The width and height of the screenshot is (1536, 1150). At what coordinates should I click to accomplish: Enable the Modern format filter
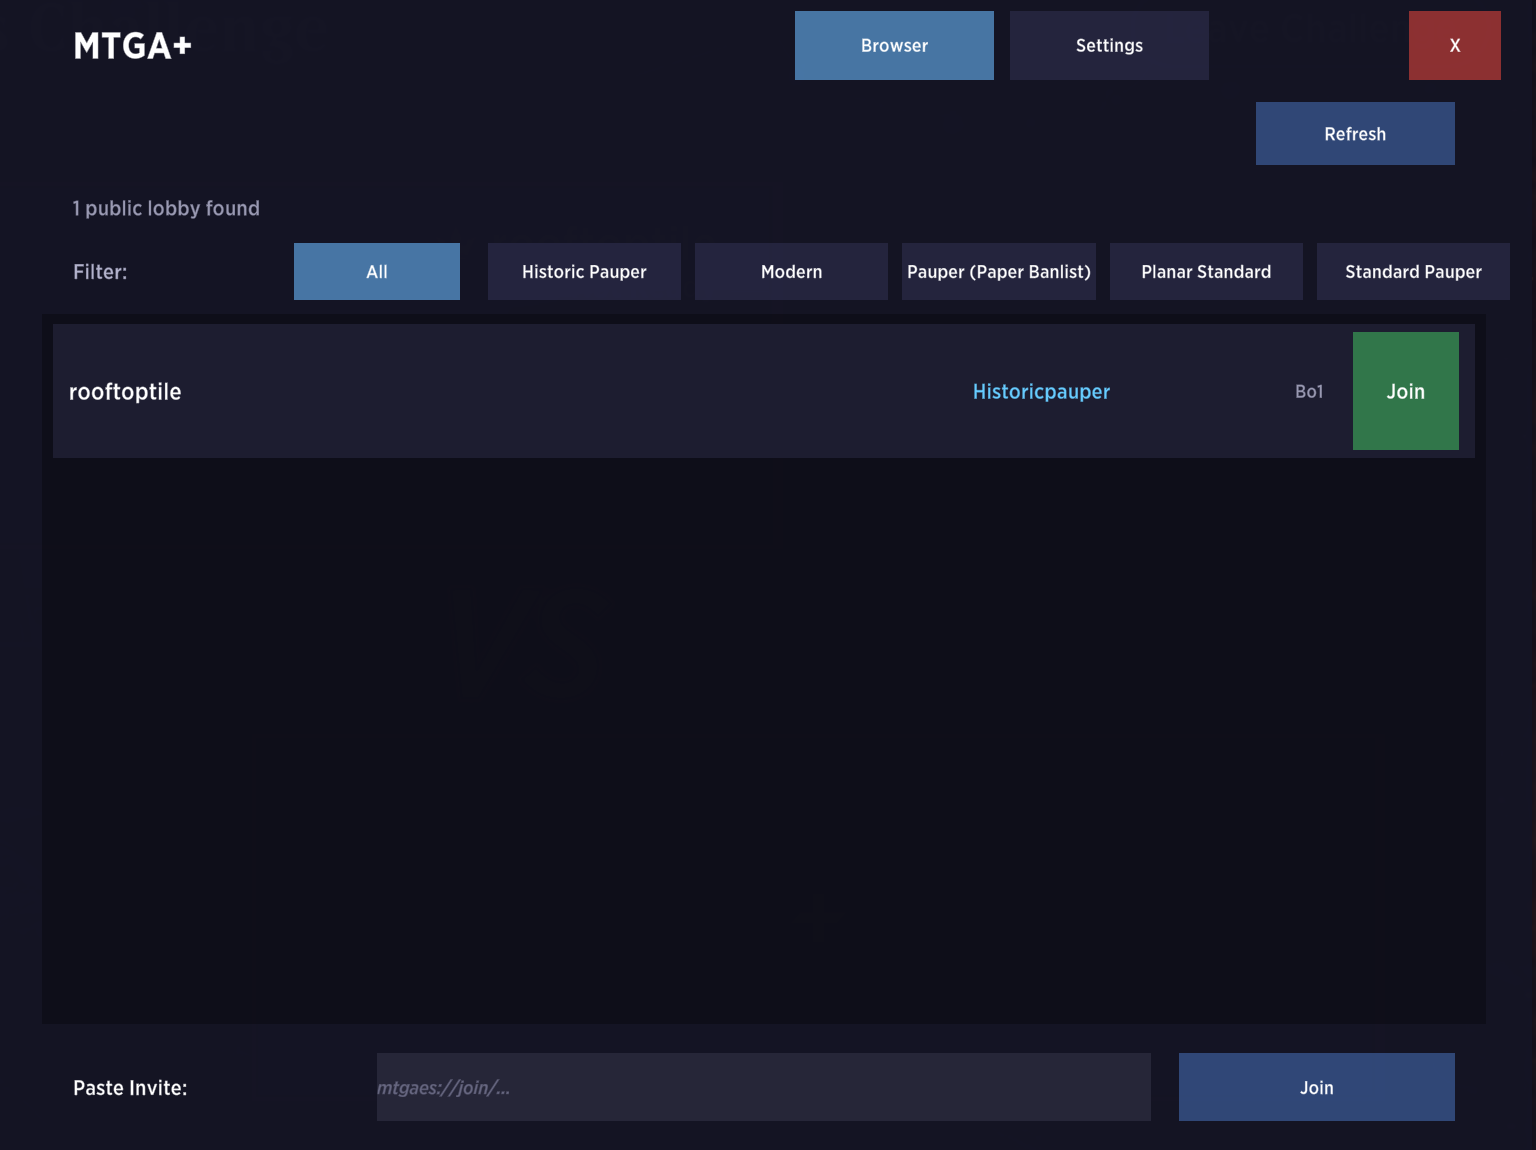pos(790,271)
